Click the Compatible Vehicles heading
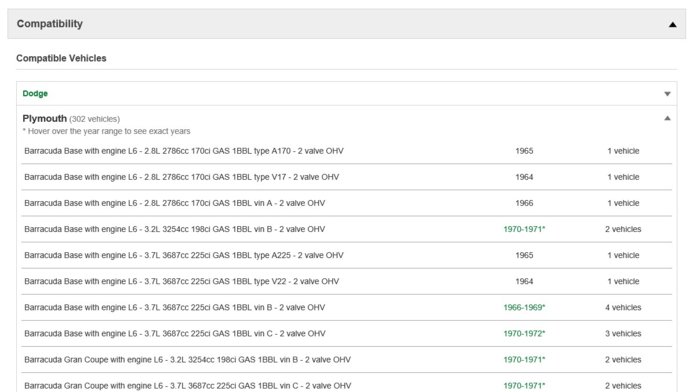 (x=61, y=58)
